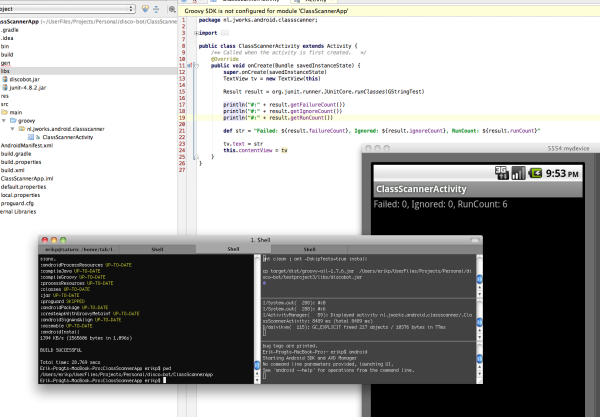The width and height of the screenshot is (600, 417).
Task: Click the scroll-from-source icon beside the Project dropdown
Action: point(145,8)
